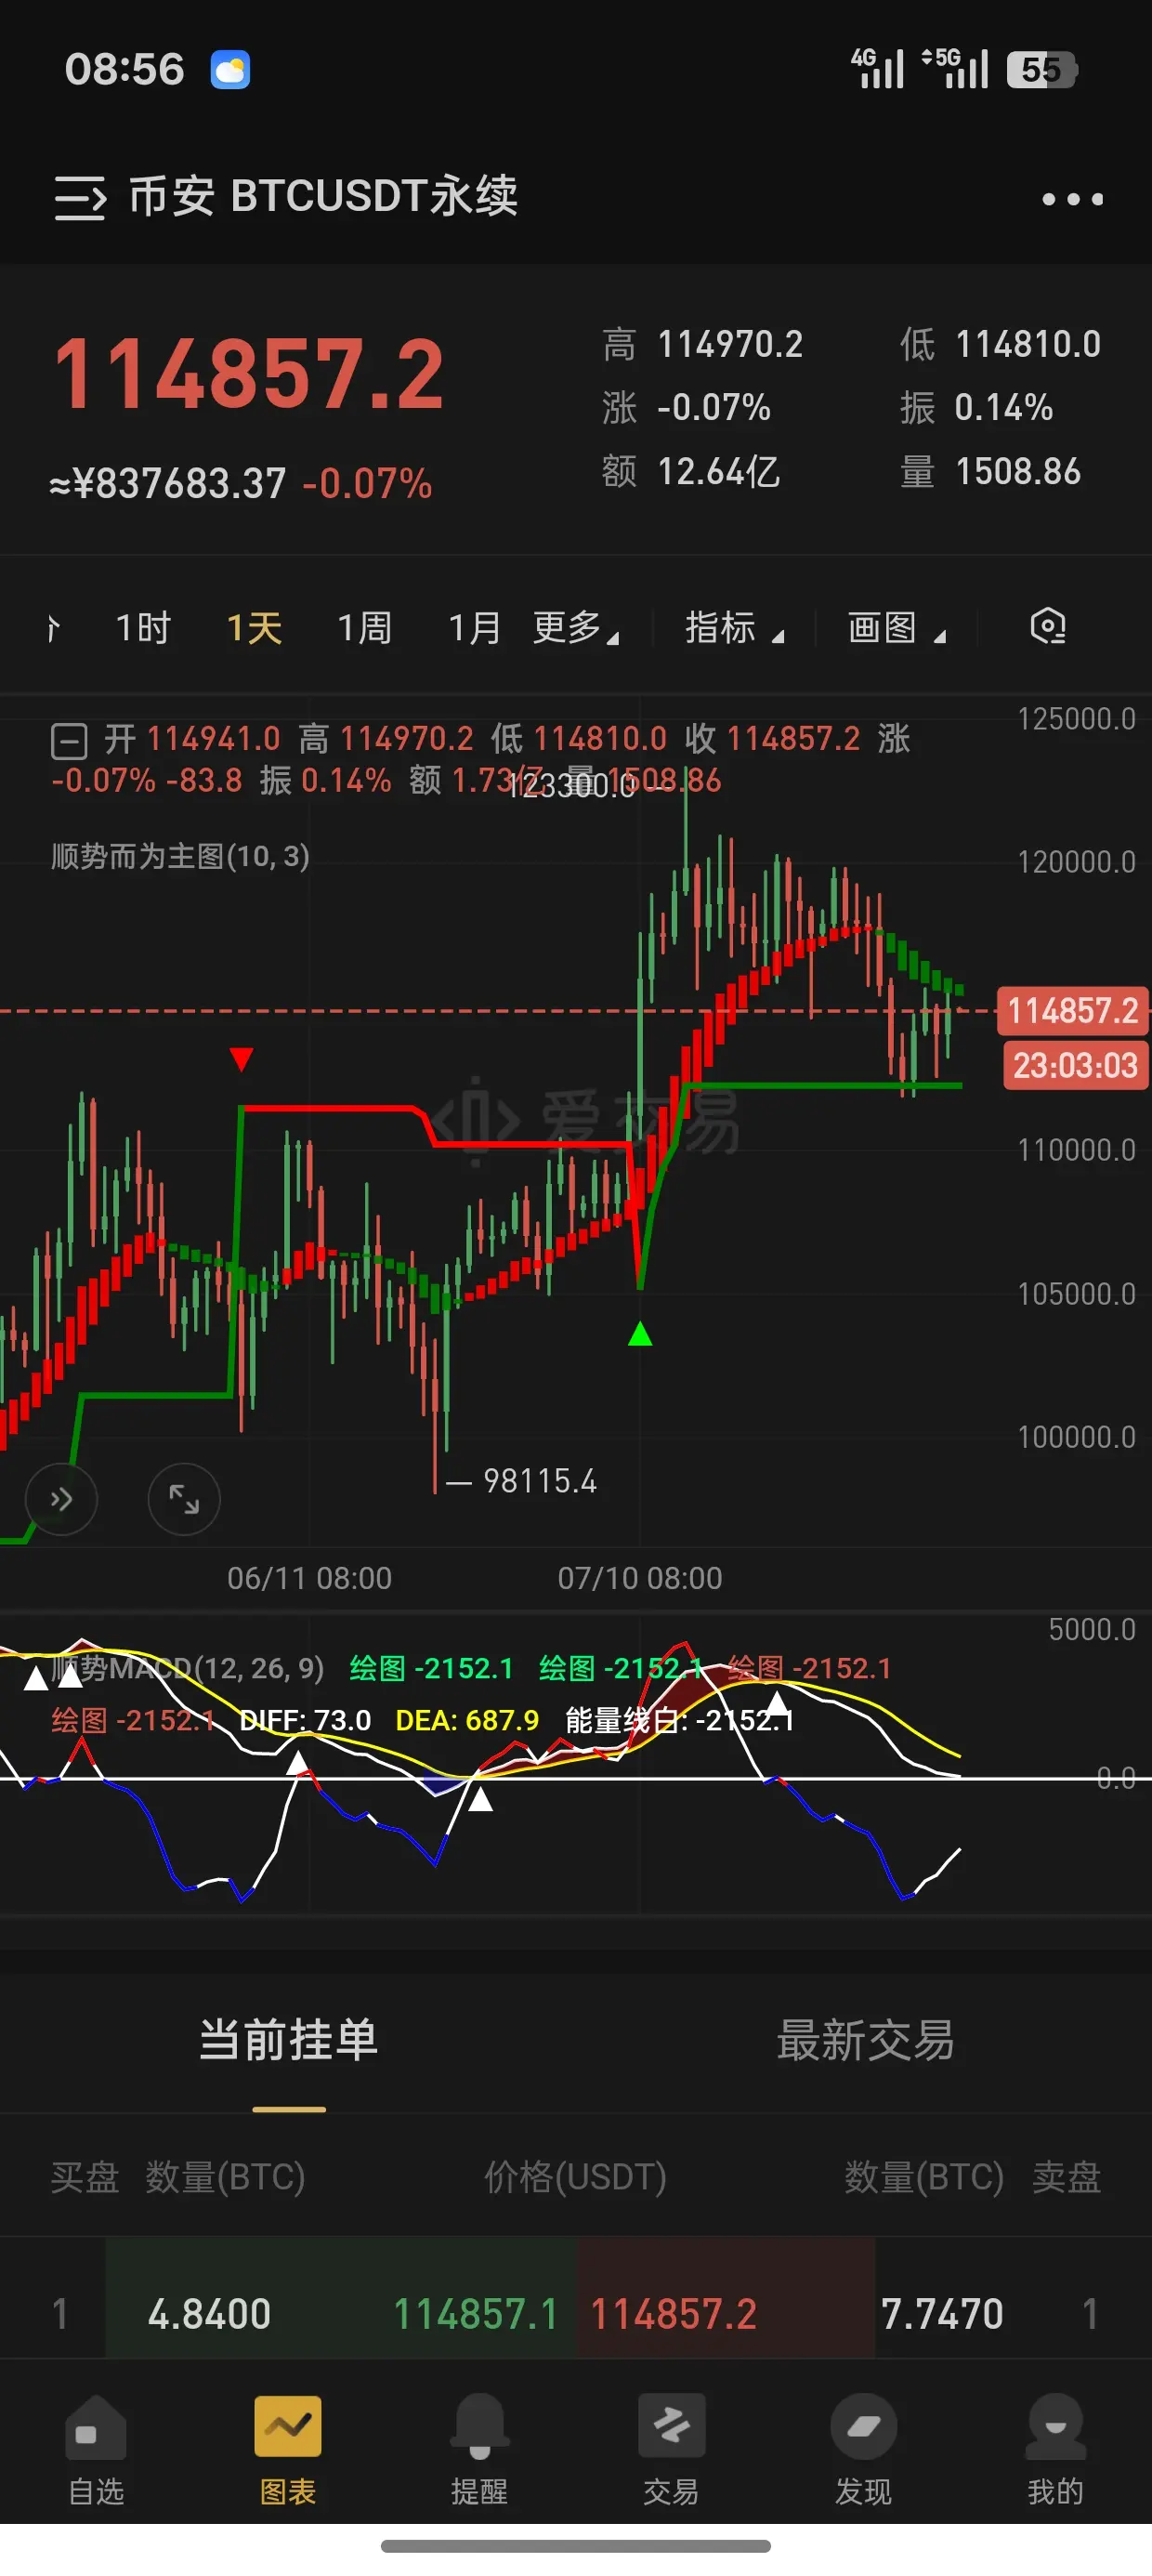The width and height of the screenshot is (1152, 2576).
Task: Tap the 量 1508.86 volume stat
Action: [x=990, y=471]
